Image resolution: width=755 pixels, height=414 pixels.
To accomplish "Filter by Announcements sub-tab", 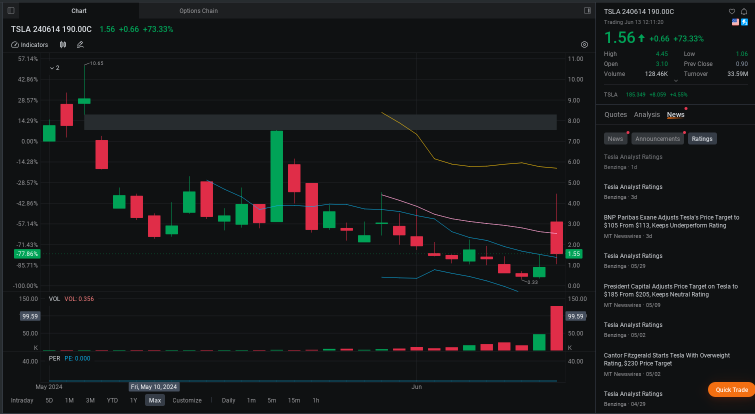I will [657, 139].
